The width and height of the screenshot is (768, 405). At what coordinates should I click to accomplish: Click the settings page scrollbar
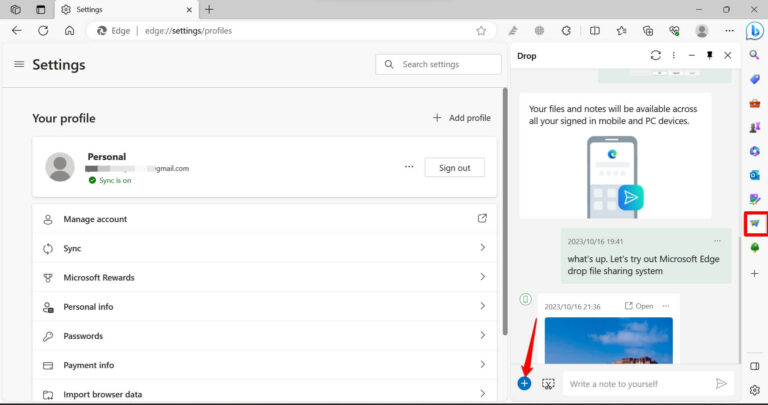click(504, 212)
